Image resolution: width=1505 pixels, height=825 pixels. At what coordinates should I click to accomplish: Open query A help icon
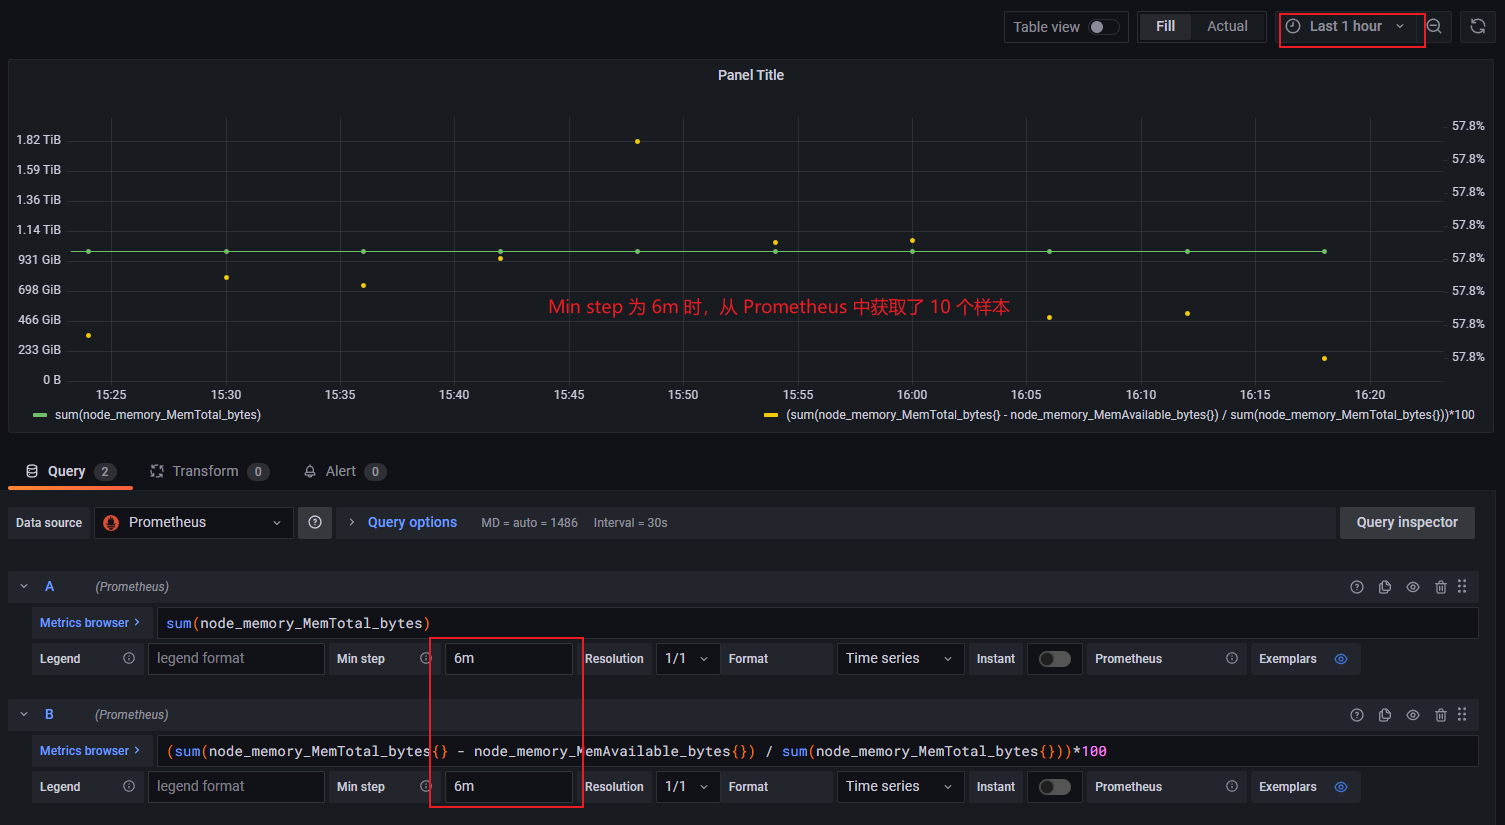pyautogui.click(x=1357, y=587)
